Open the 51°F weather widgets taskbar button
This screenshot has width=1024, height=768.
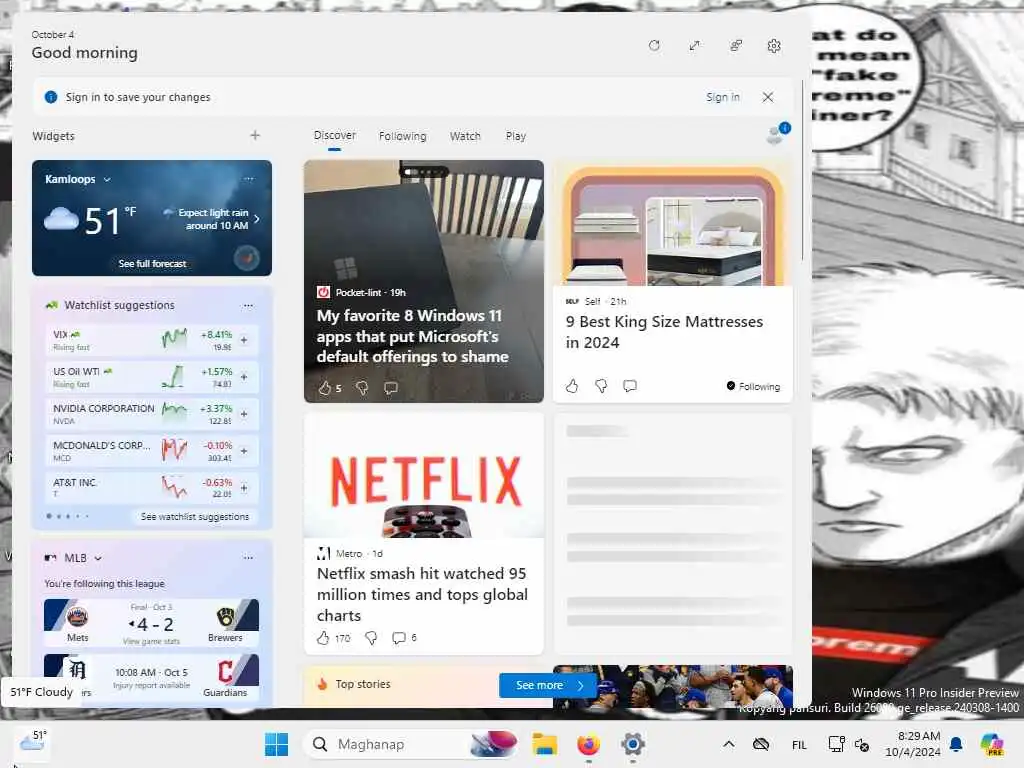pyautogui.click(x=33, y=743)
